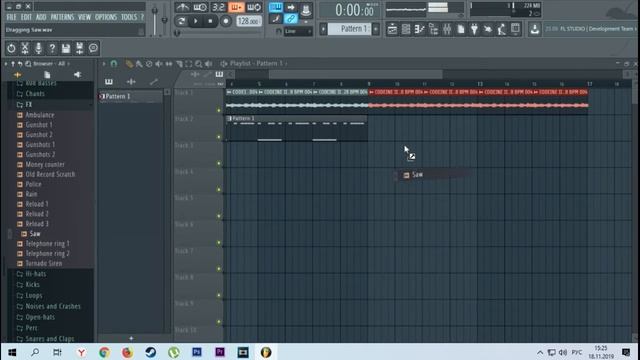Select the playlist zoom magnifier tool

pos(198,64)
